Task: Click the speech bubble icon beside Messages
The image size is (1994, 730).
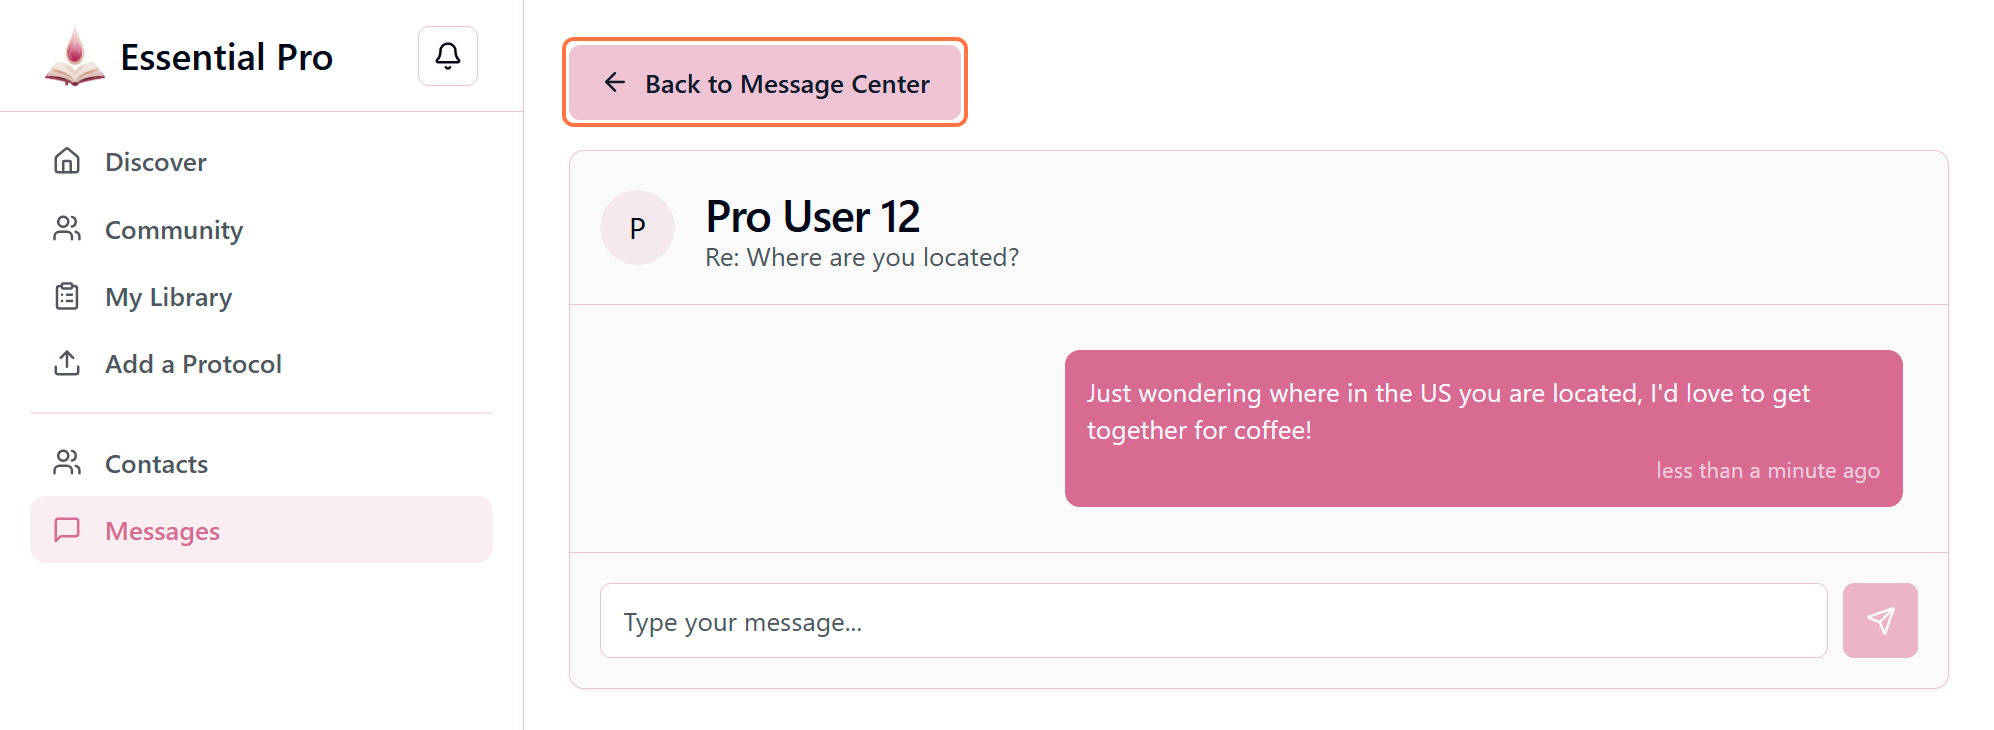Action: [x=67, y=530]
